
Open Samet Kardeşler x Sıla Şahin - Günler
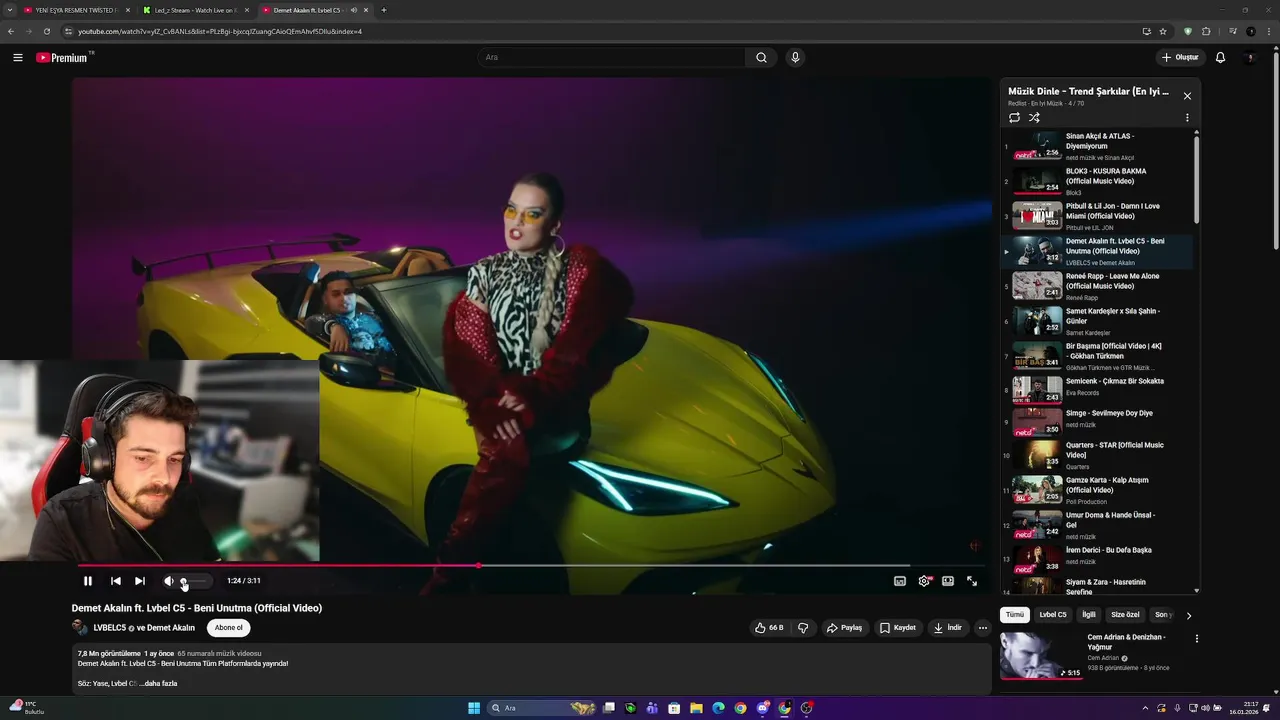click(1098, 321)
